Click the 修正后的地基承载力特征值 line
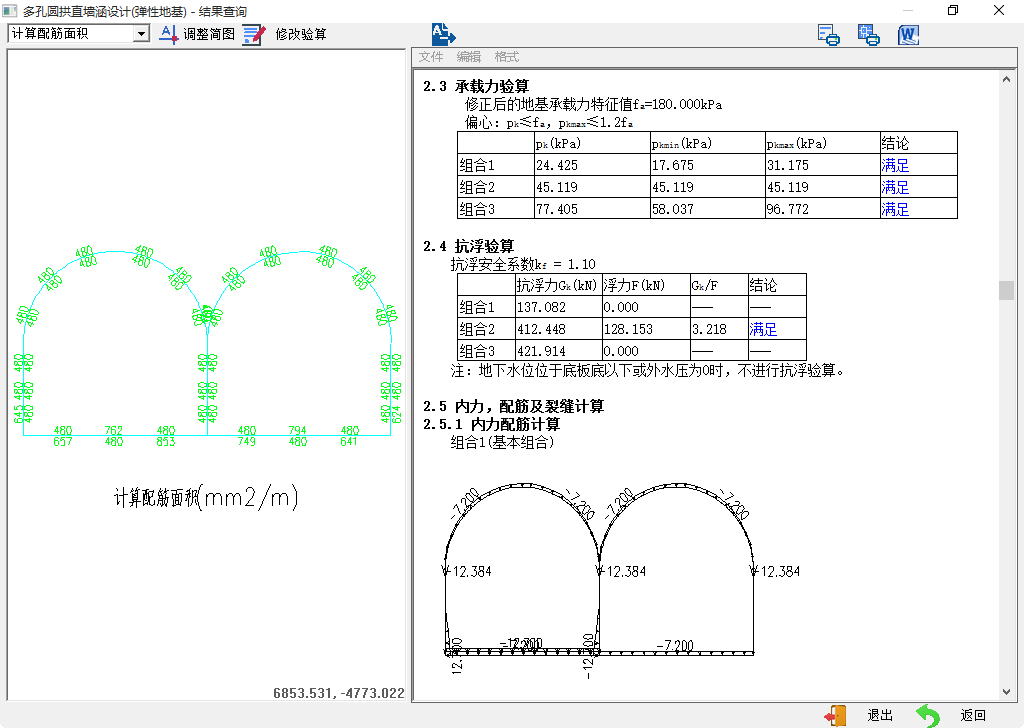 pyautogui.click(x=593, y=104)
